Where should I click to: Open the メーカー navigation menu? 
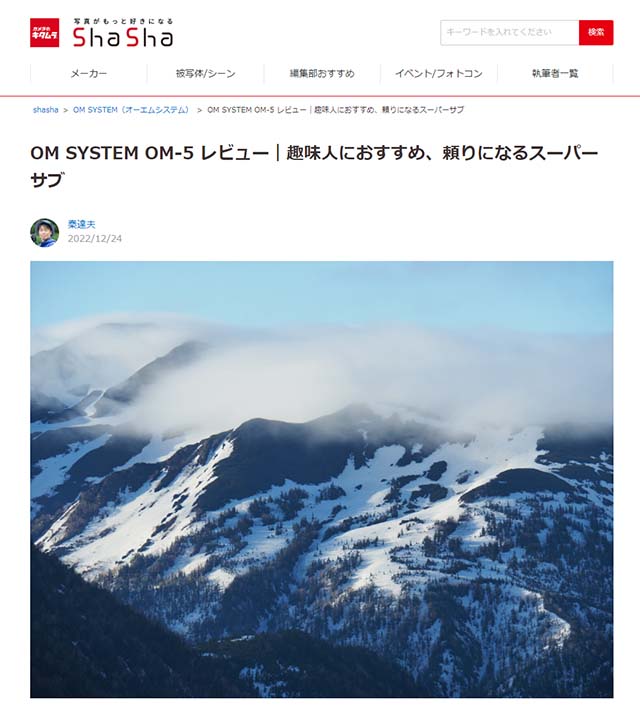click(89, 73)
